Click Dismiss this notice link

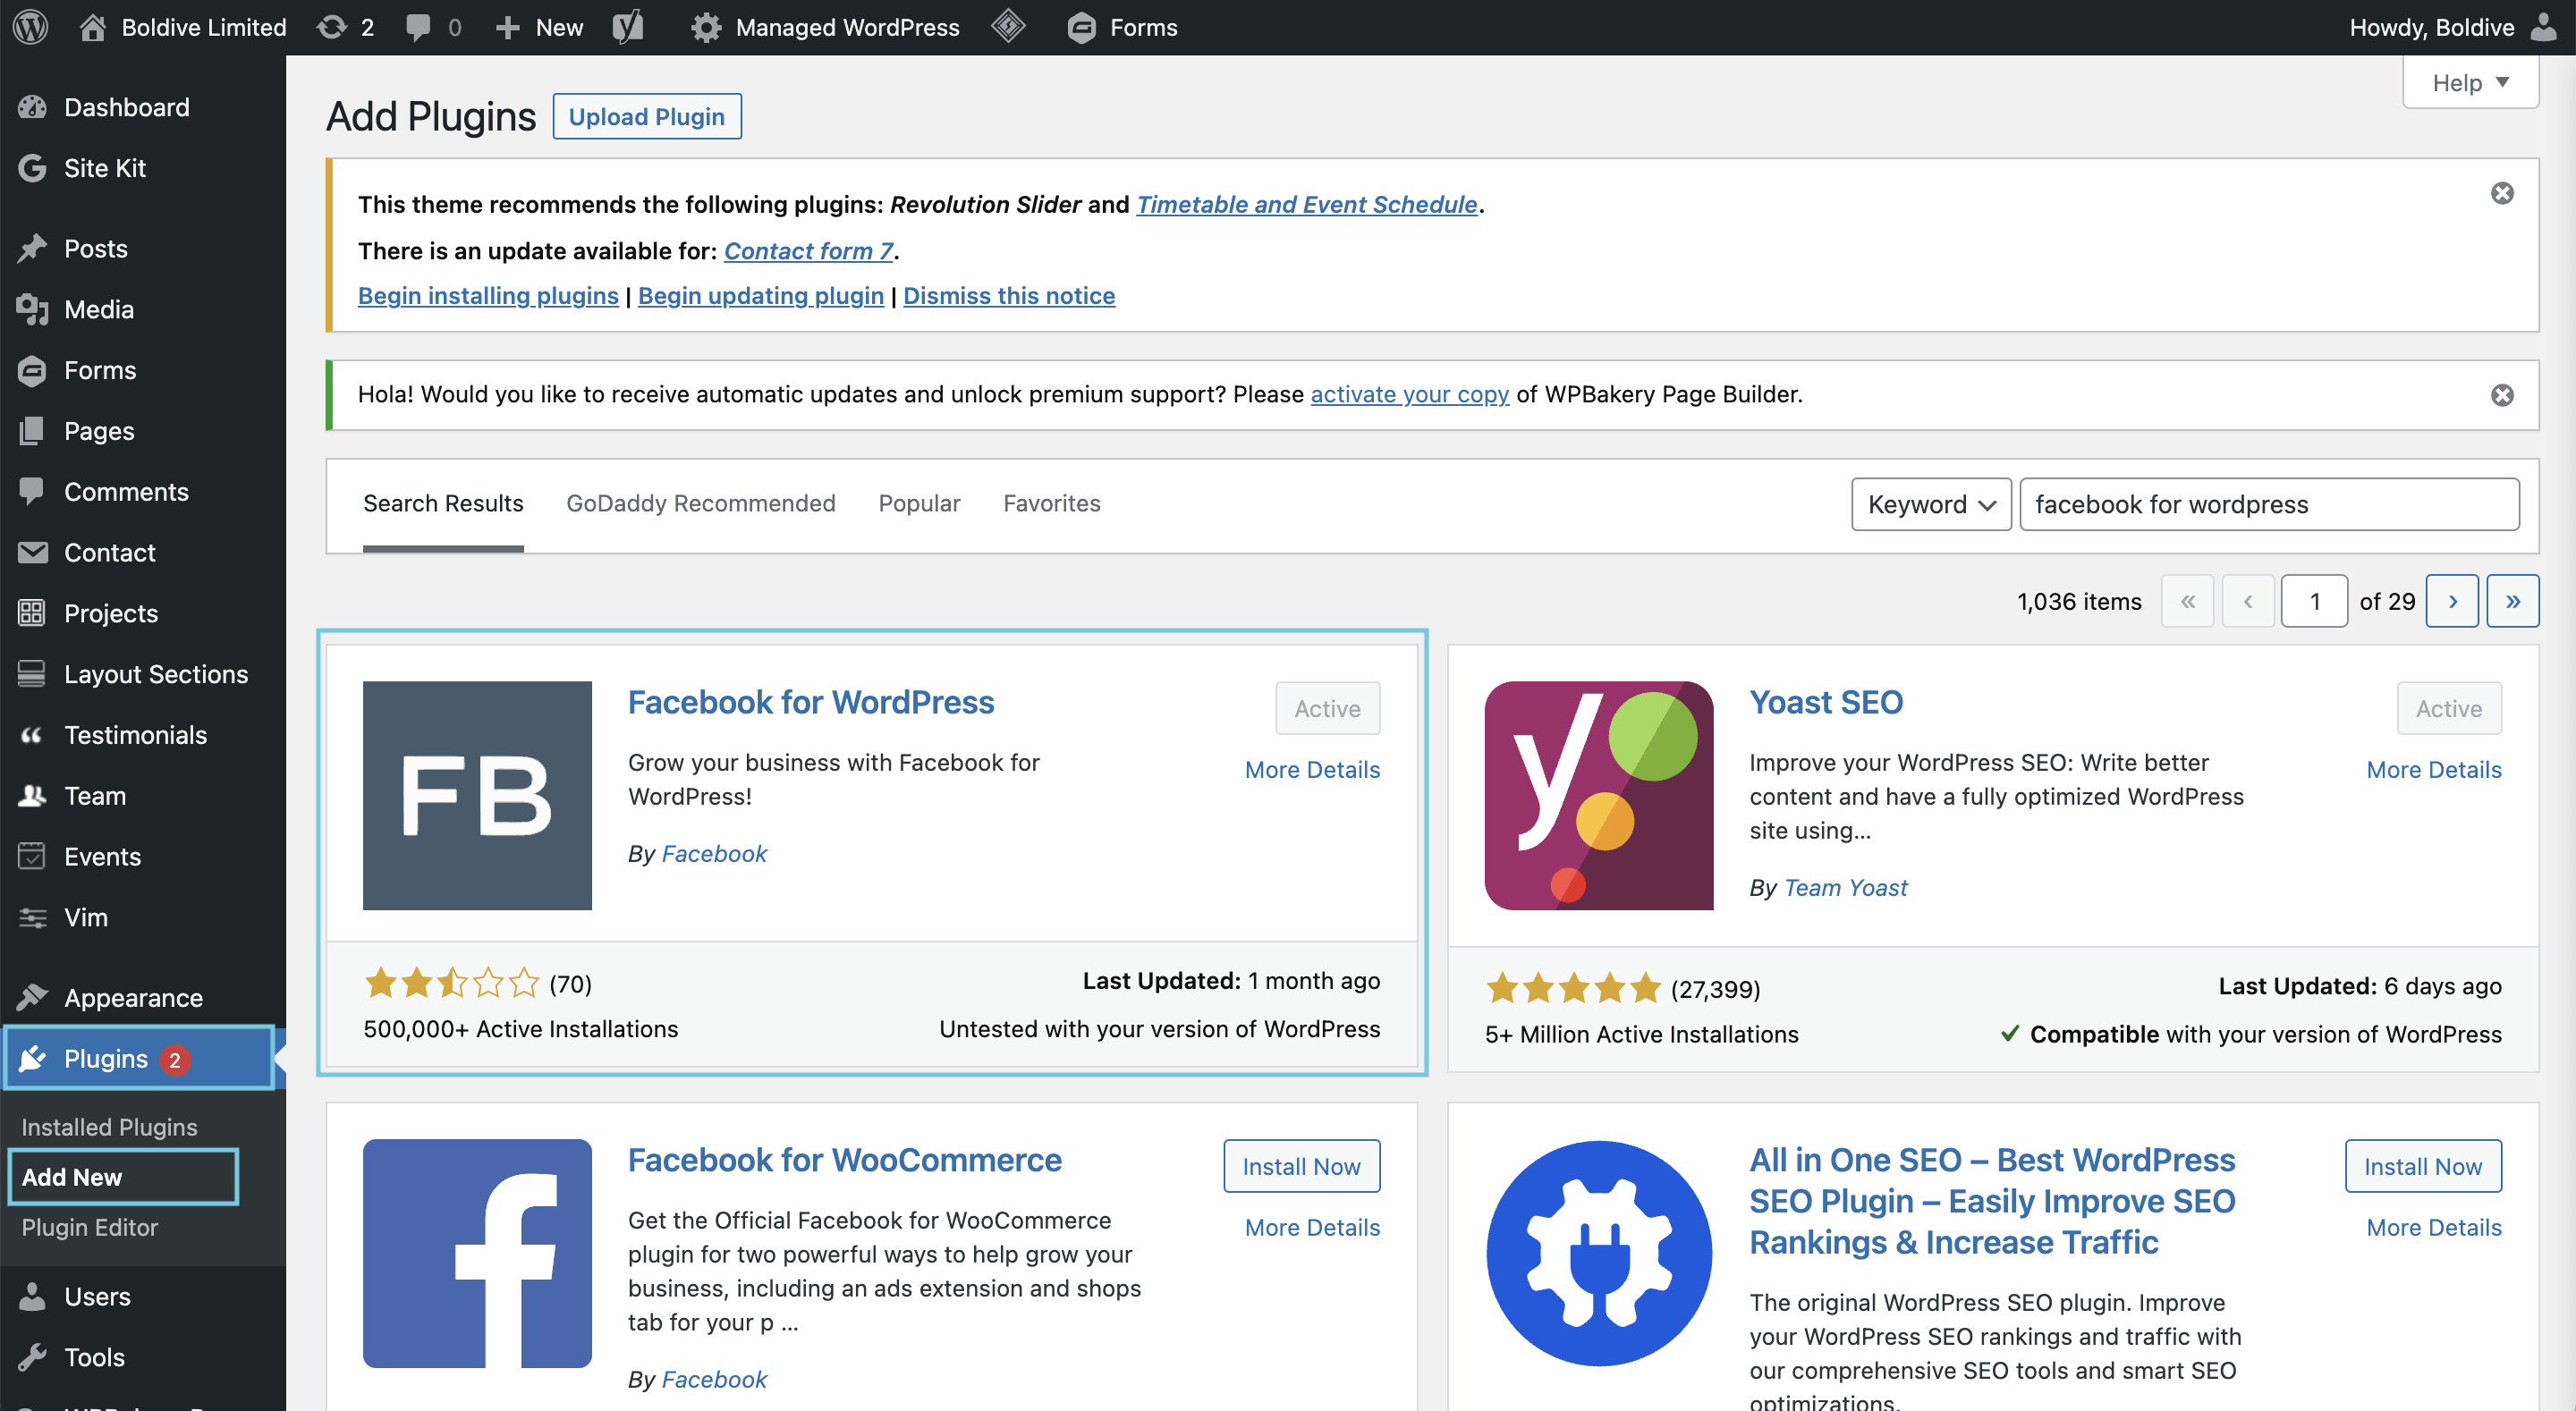1009,296
